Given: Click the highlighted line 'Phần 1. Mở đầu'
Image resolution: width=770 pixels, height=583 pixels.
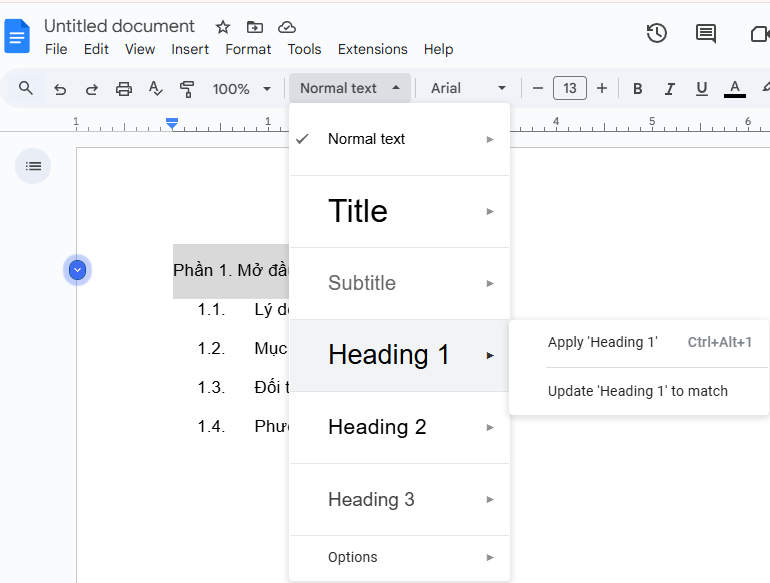Looking at the screenshot, I should click(231, 271).
